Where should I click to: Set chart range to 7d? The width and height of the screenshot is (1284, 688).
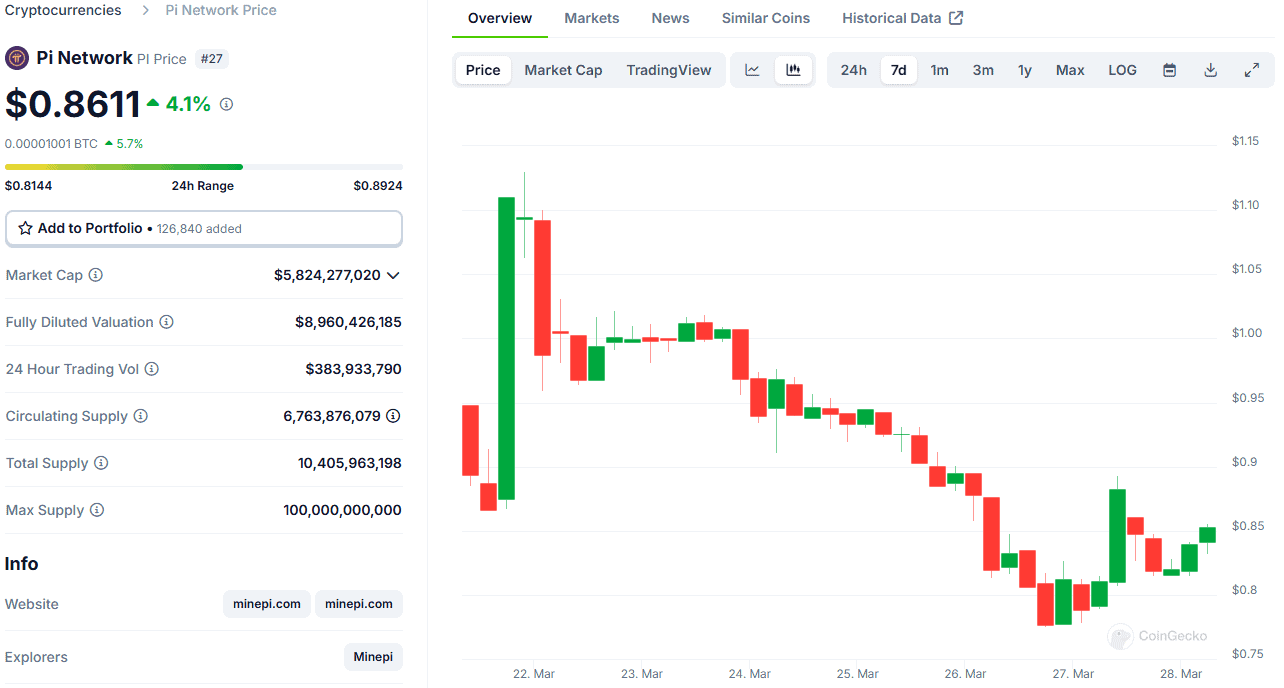click(899, 70)
